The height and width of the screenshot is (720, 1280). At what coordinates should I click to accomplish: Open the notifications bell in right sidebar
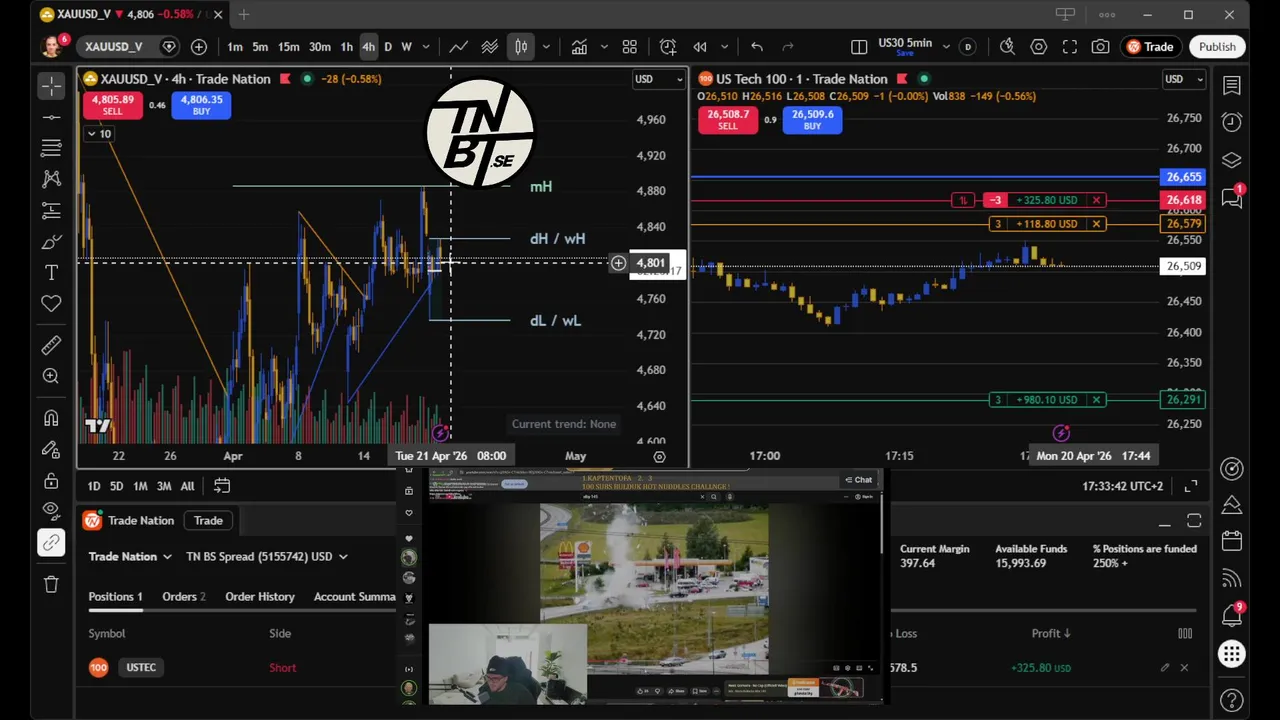(x=1232, y=615)
